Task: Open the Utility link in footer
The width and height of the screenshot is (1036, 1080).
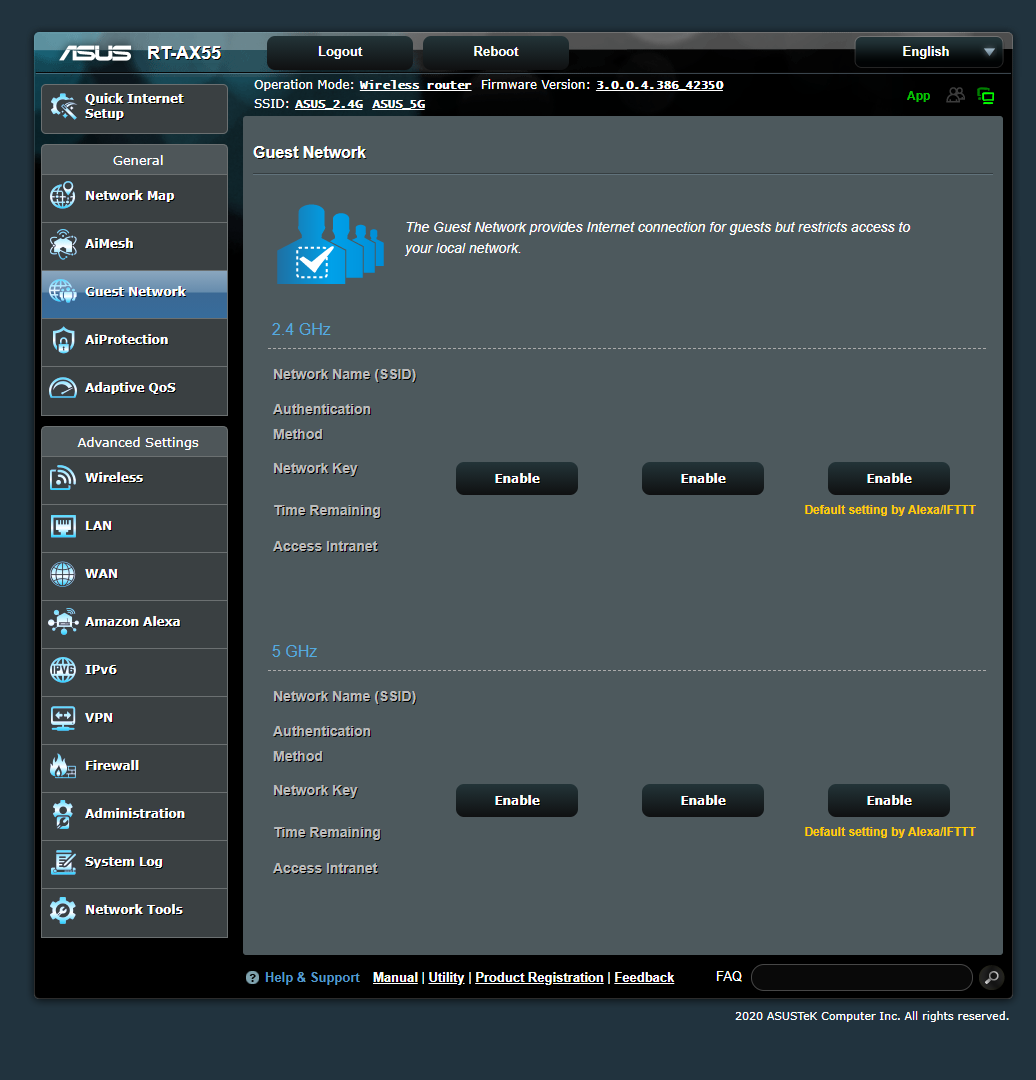Action: click(x=446, y=977)
